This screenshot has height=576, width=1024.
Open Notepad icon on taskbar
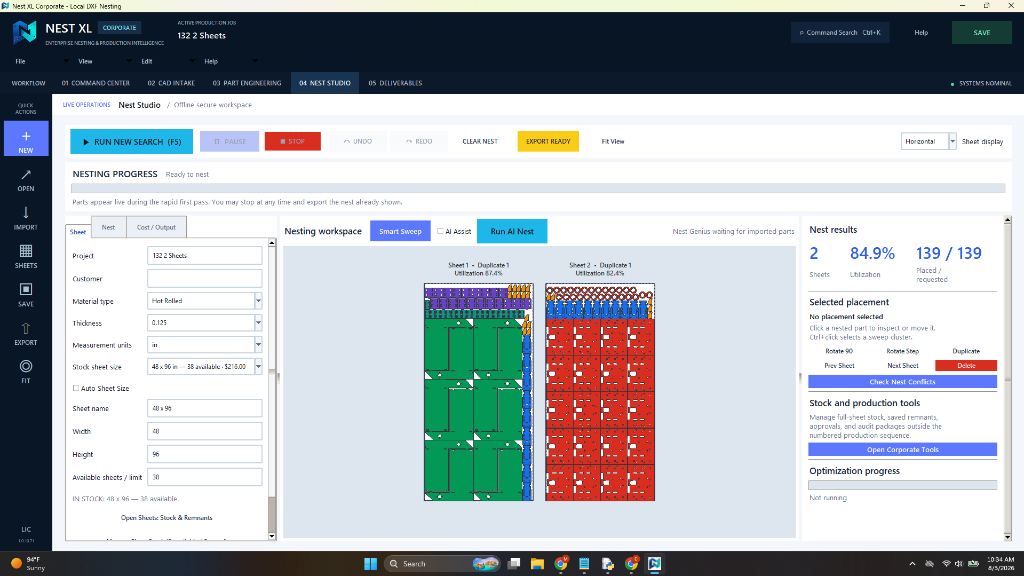584,564
